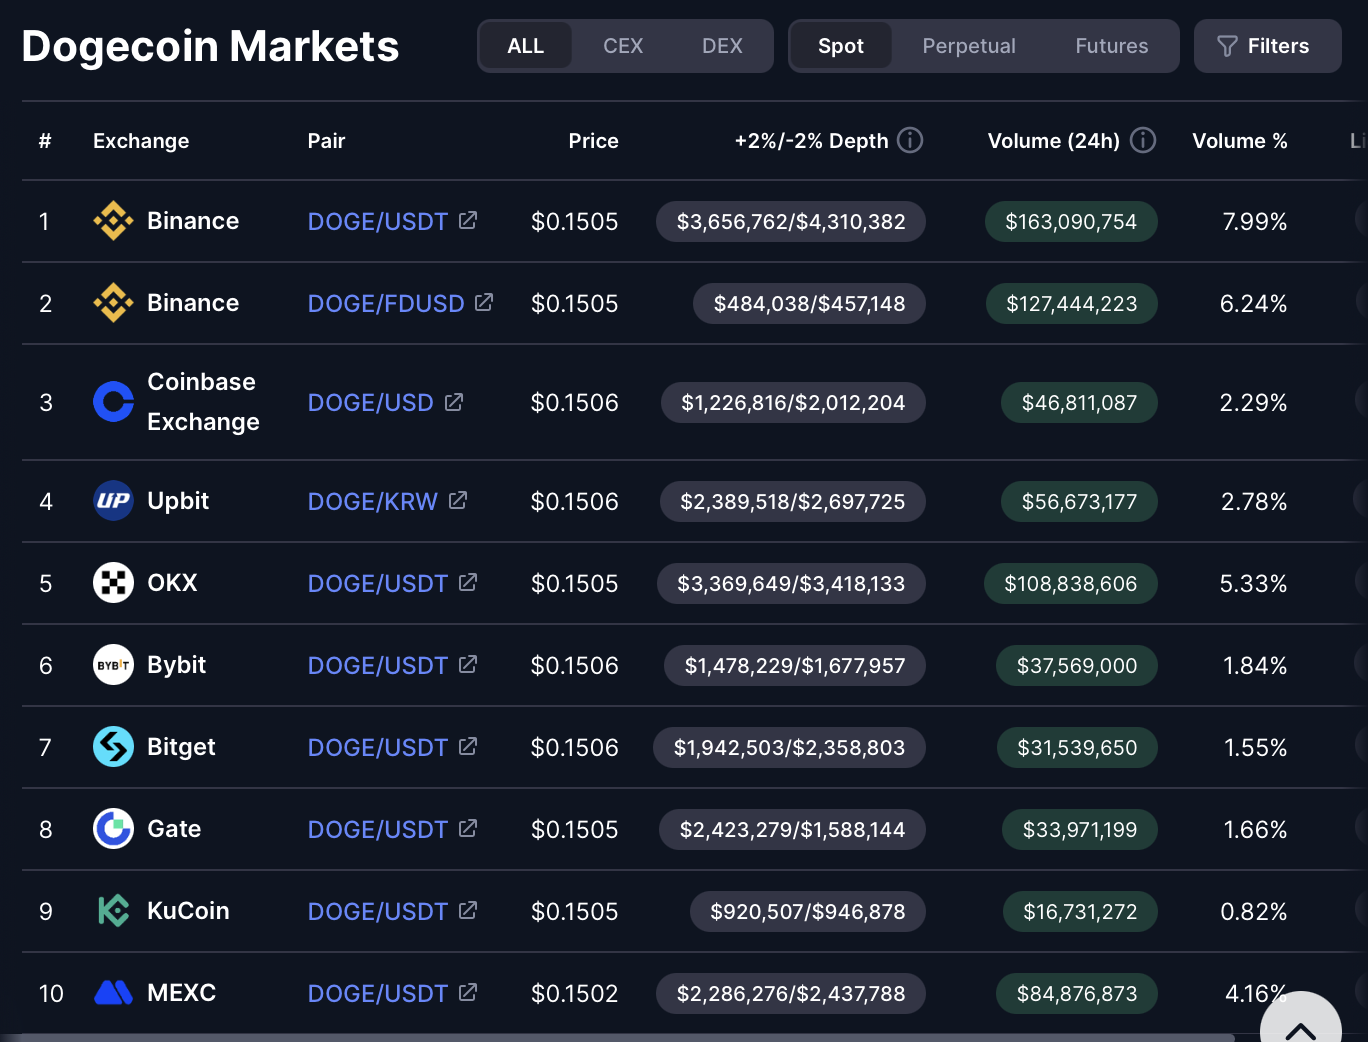1368x1042 pixels.
Task: Click the Volume (24h) info icon
Action: pyautogui.click(x=1143, y=140)
